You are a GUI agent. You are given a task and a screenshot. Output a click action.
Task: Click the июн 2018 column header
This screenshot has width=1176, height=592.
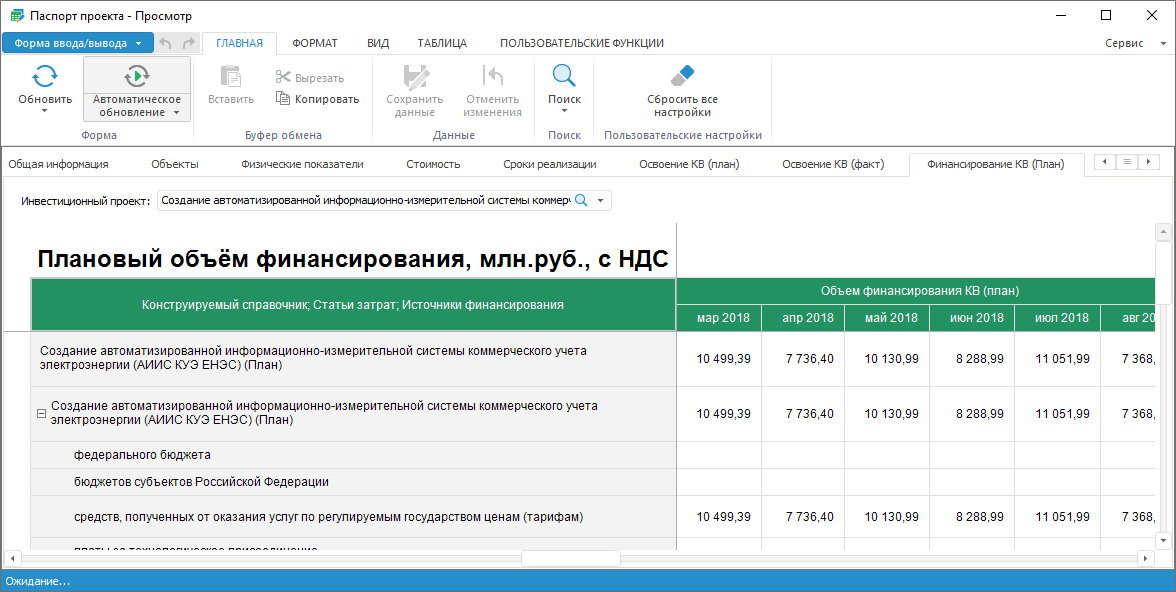click(x=972, y=317)
